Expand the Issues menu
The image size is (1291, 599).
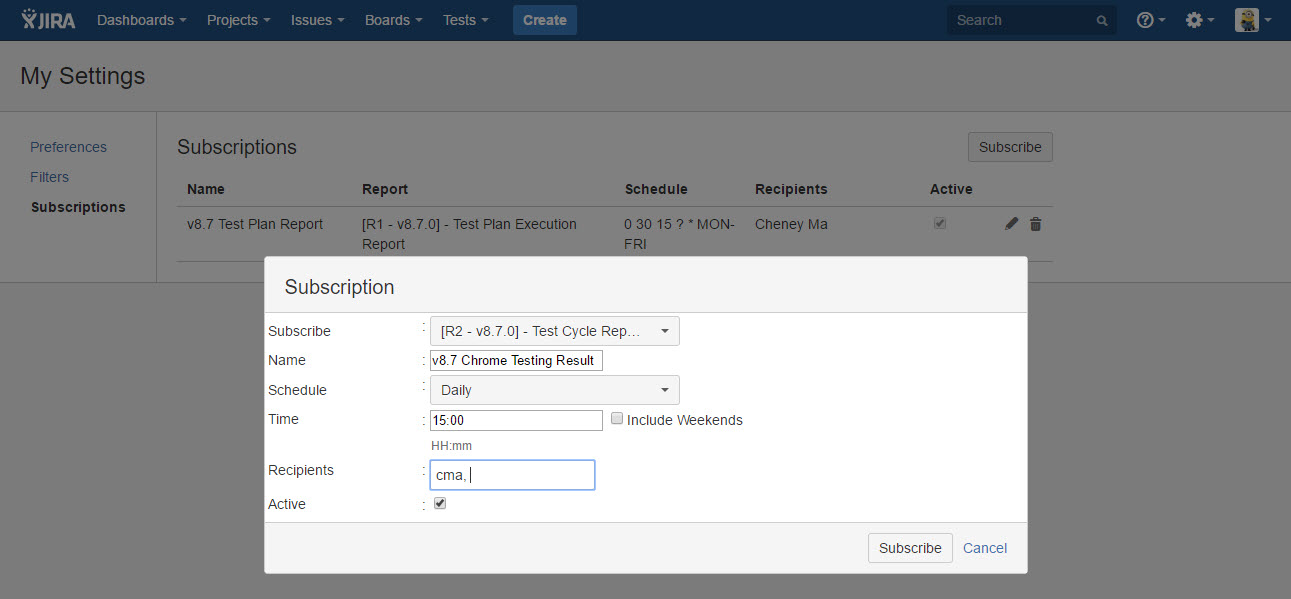tap(317, 20)
